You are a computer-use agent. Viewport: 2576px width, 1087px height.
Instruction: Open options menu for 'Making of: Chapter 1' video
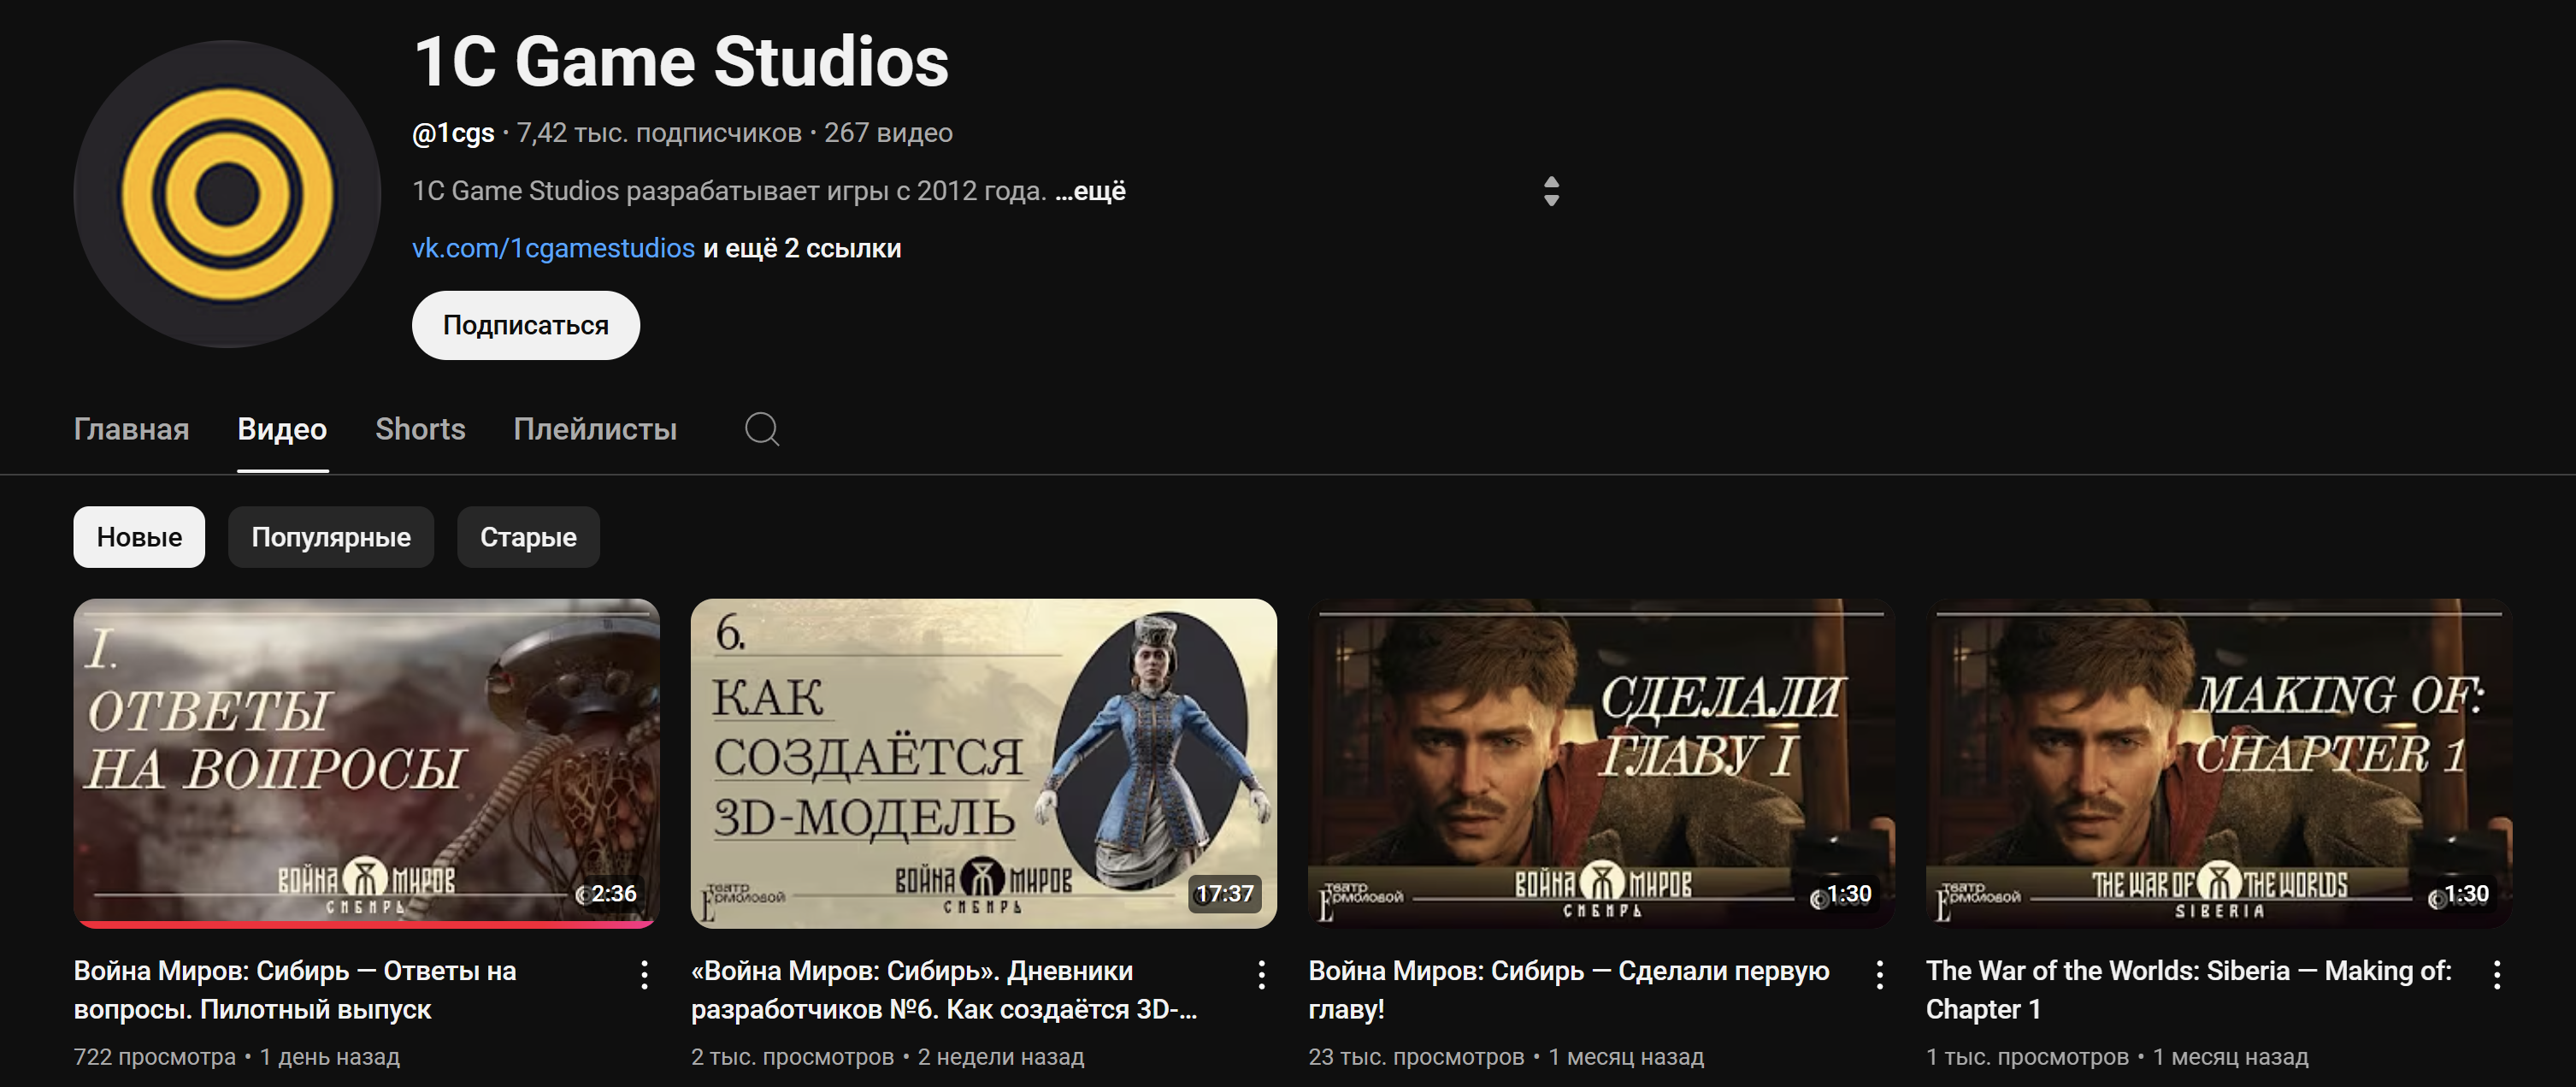tap(2497, 974)
